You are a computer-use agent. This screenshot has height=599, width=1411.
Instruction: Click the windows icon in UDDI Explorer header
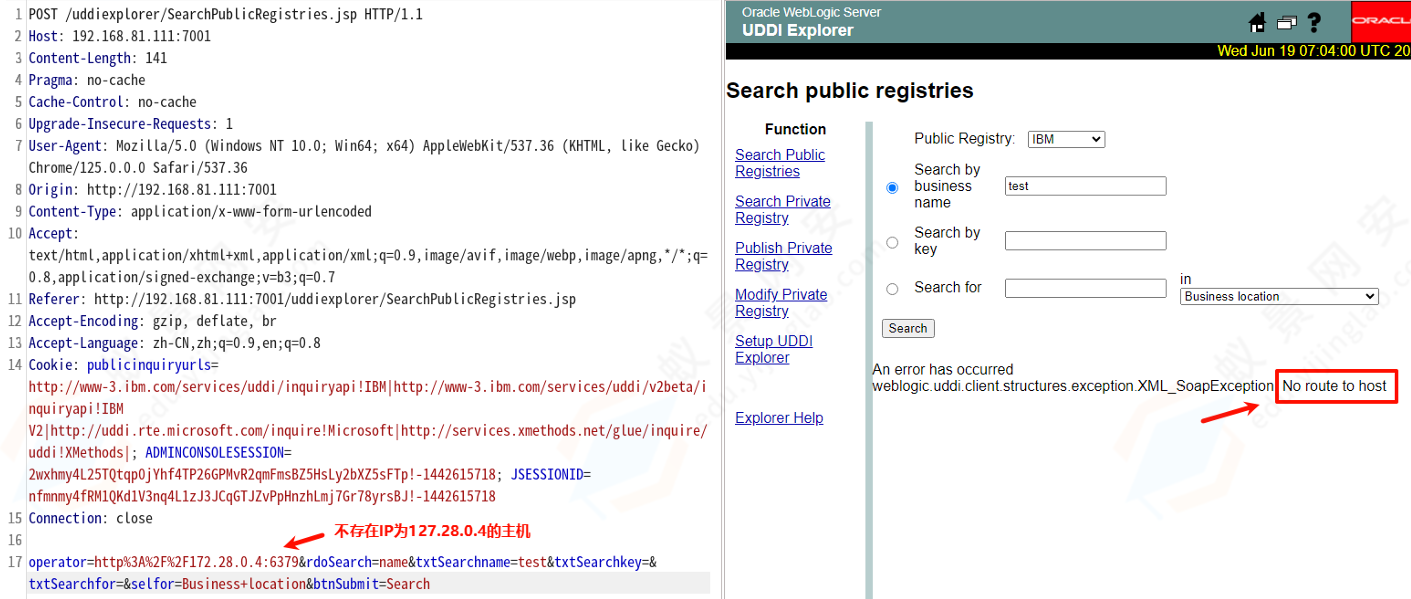[1286, 23]
